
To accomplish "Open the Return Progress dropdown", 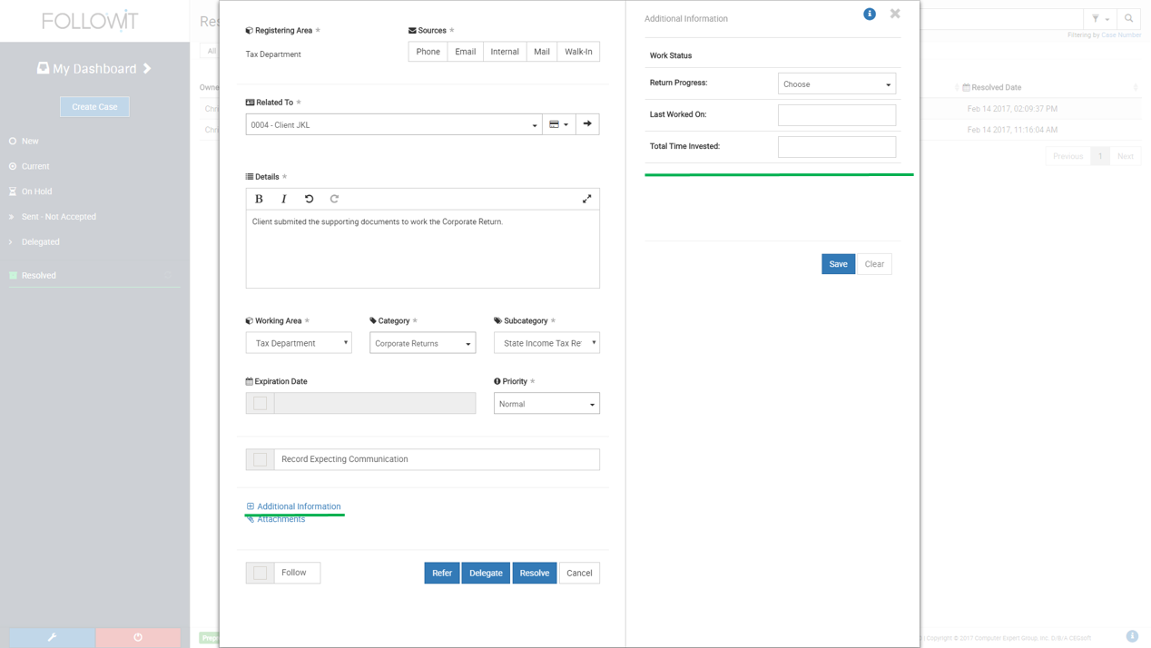I will point(836,84).
